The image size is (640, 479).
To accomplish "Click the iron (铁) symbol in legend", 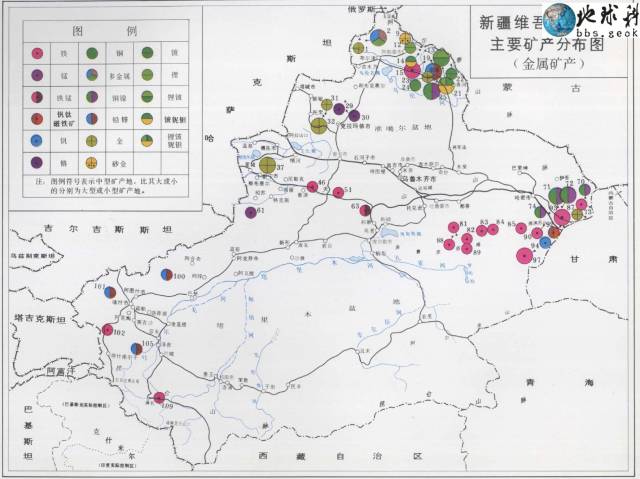I will [37, 52].
